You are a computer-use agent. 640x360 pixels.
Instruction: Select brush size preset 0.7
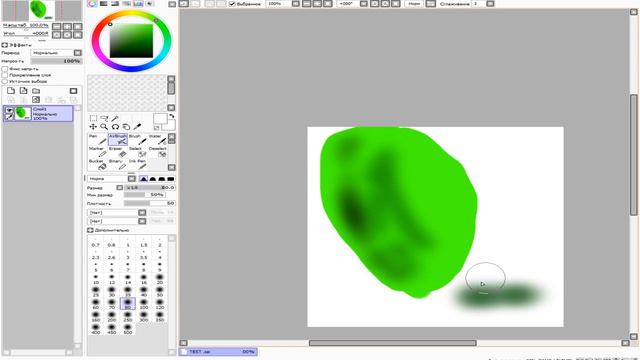(96, 242)
